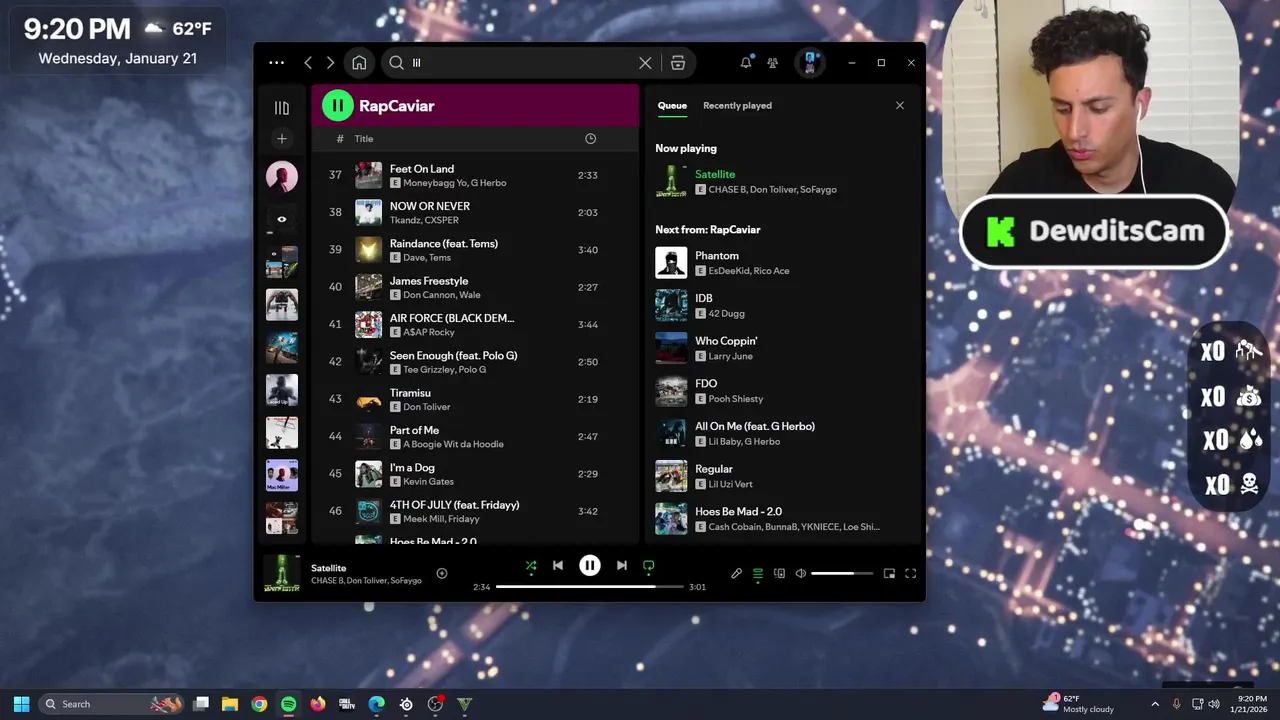The height and width of the screenshot is (720, 1280).
Task: Enter full screen player view
Action: [910, 574]
